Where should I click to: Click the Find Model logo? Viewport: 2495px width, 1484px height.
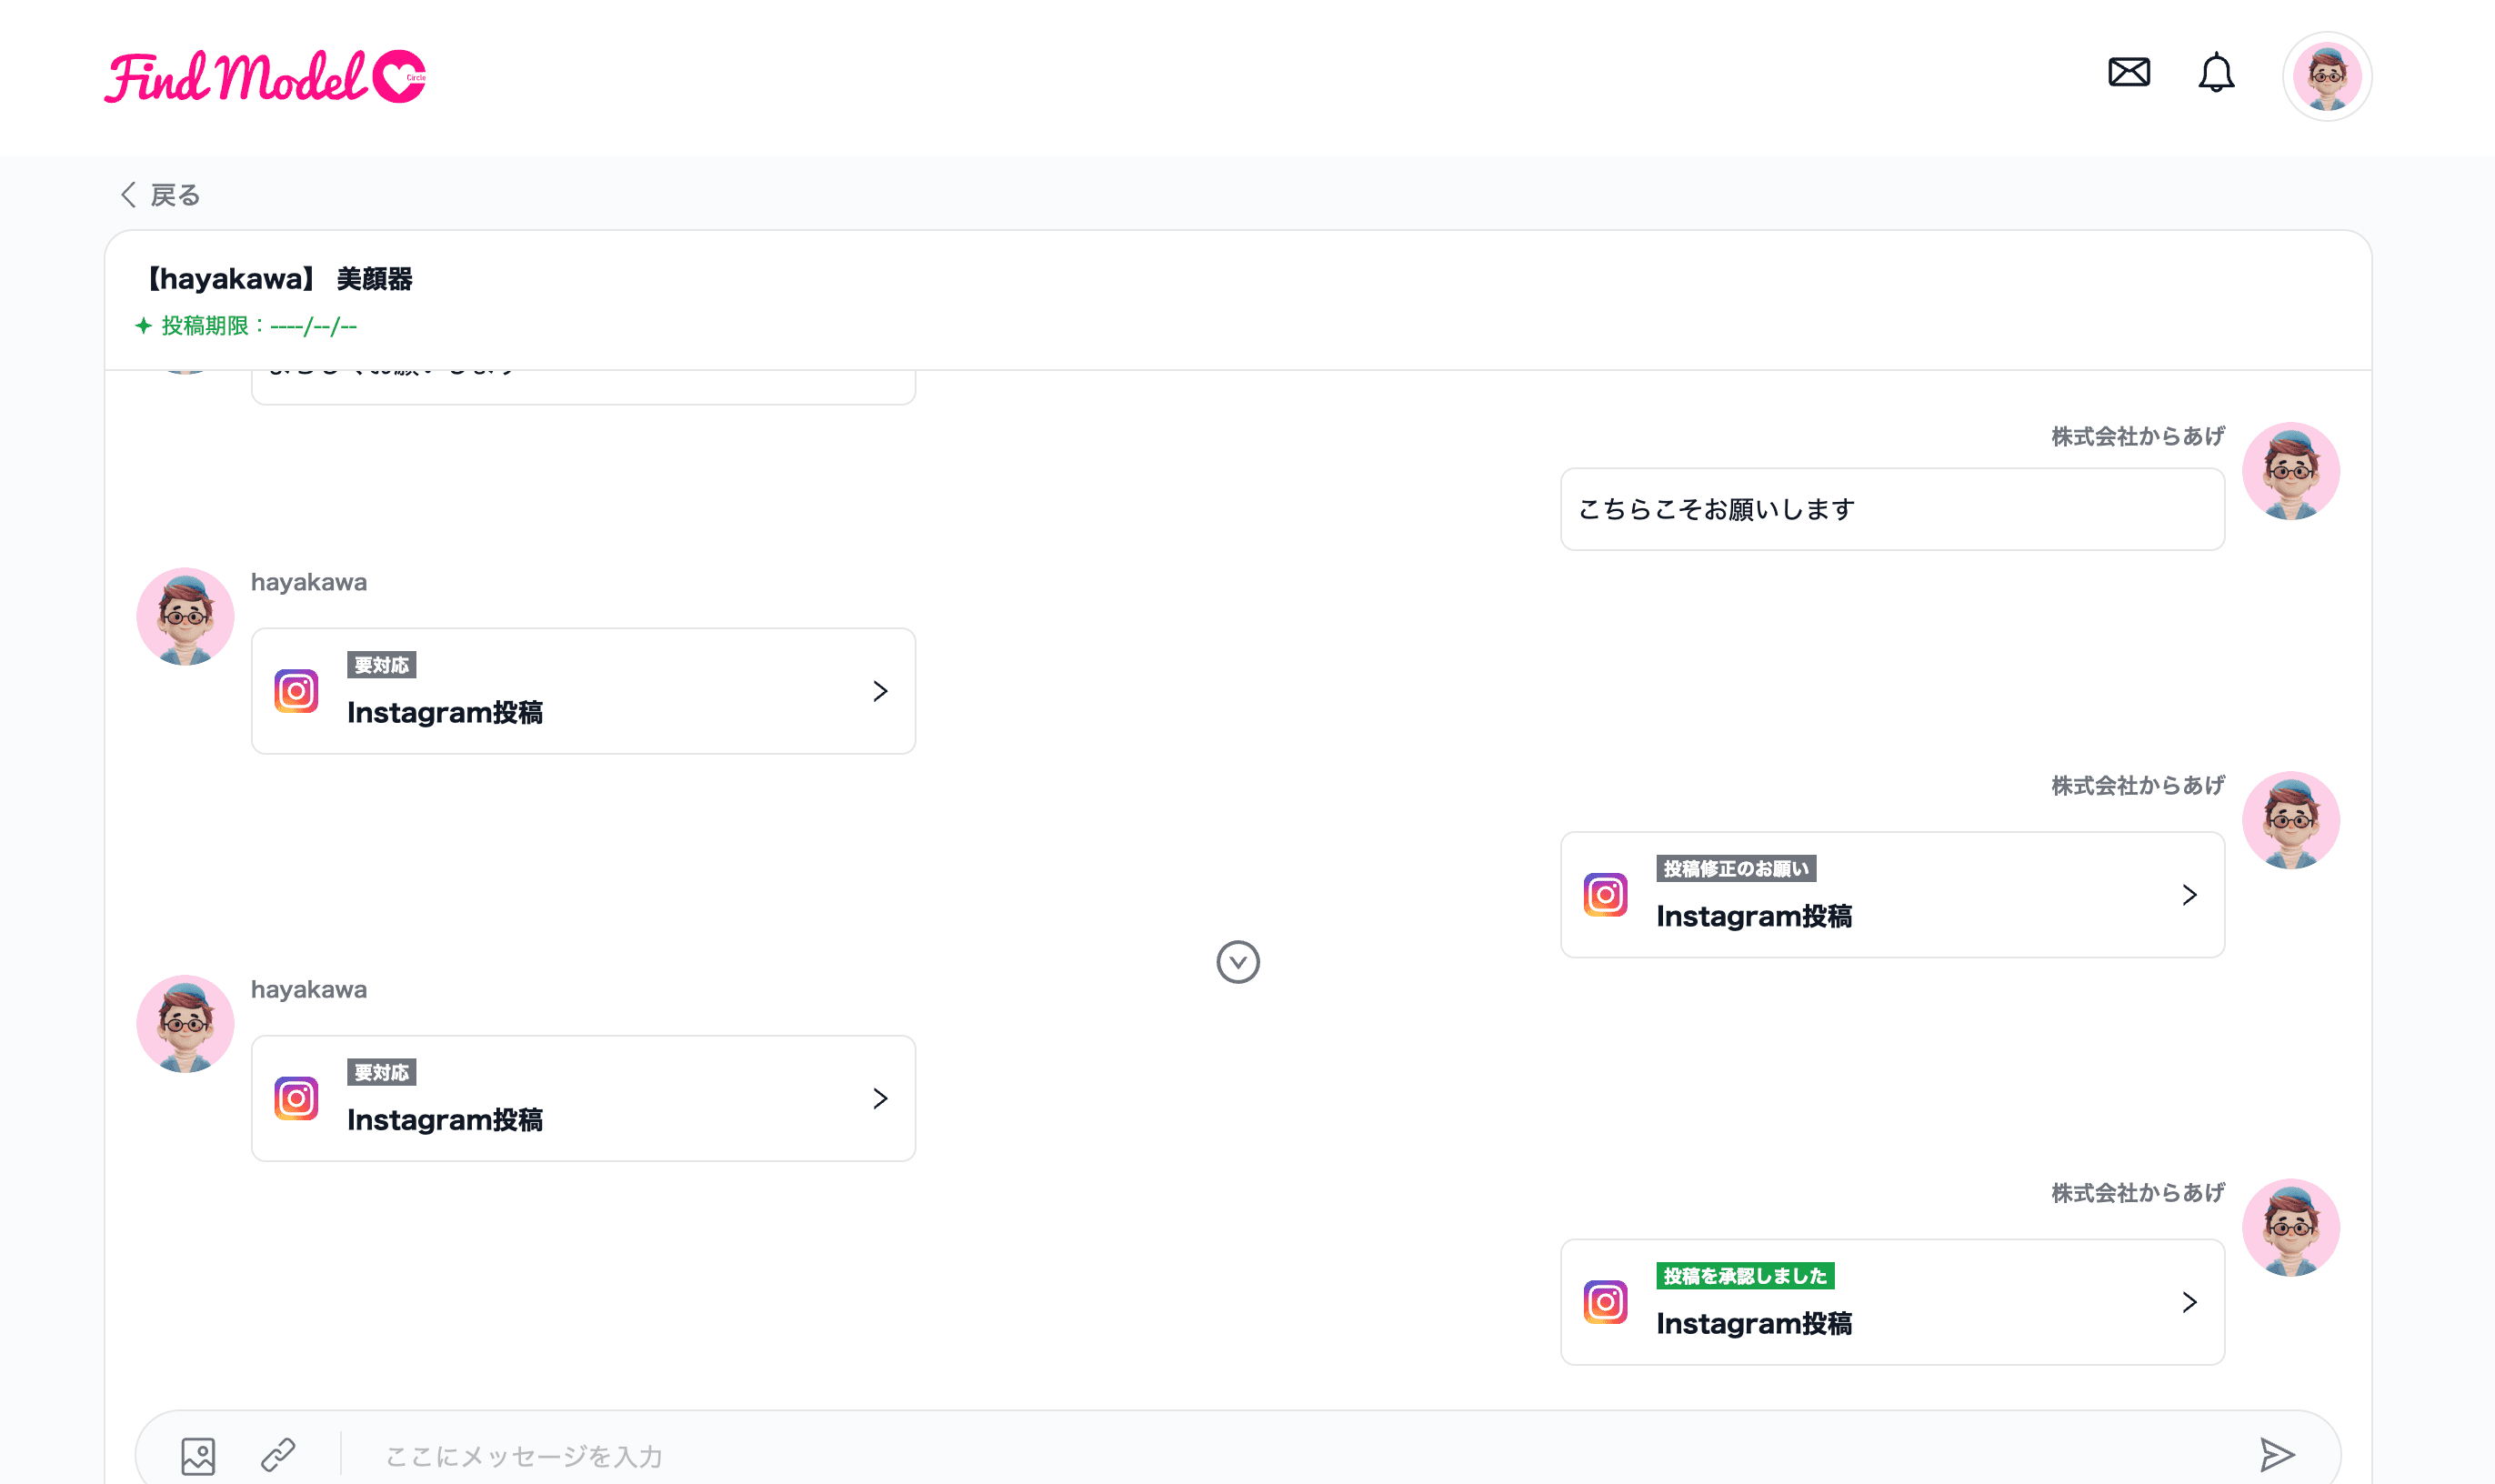click(265, 76)
